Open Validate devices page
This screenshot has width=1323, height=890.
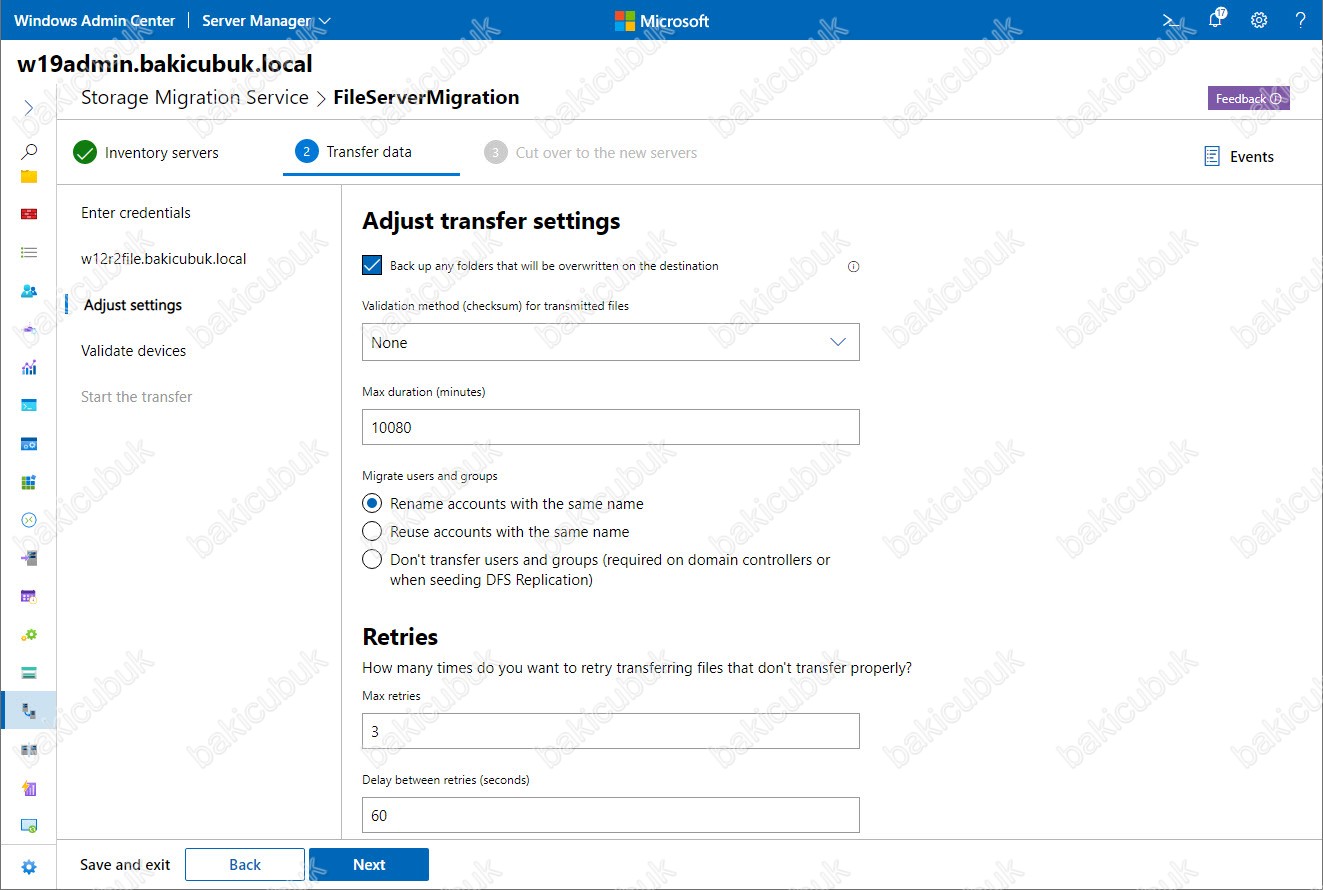point(134,351)
